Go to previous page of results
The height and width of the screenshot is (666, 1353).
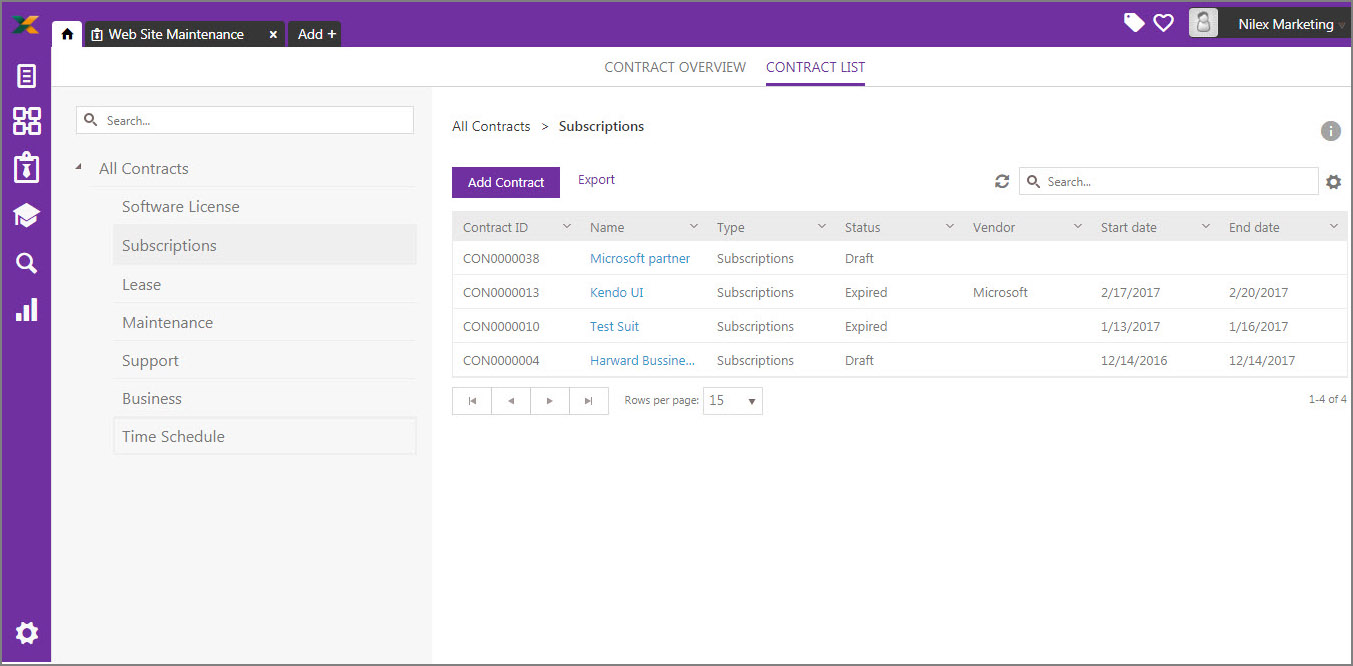511,401
